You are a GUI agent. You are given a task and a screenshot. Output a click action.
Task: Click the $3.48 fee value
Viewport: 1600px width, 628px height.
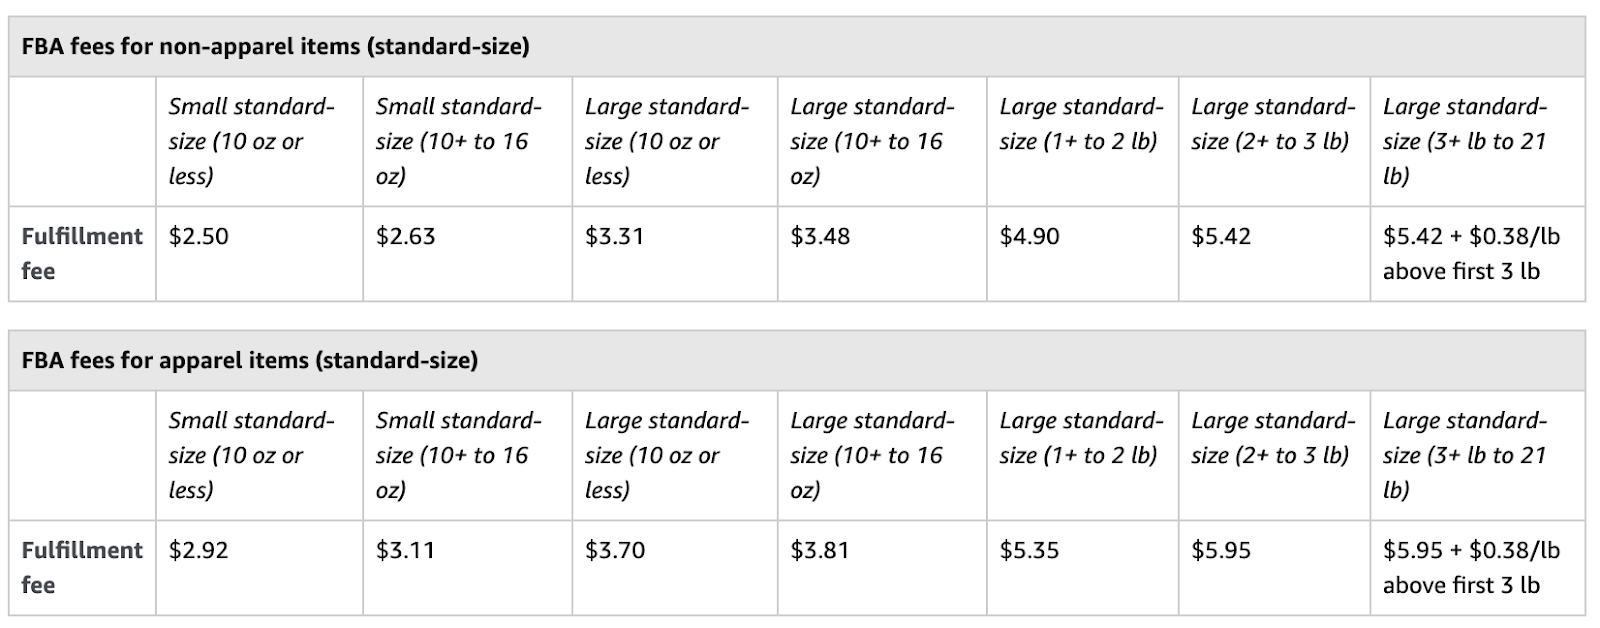point(820,237)
